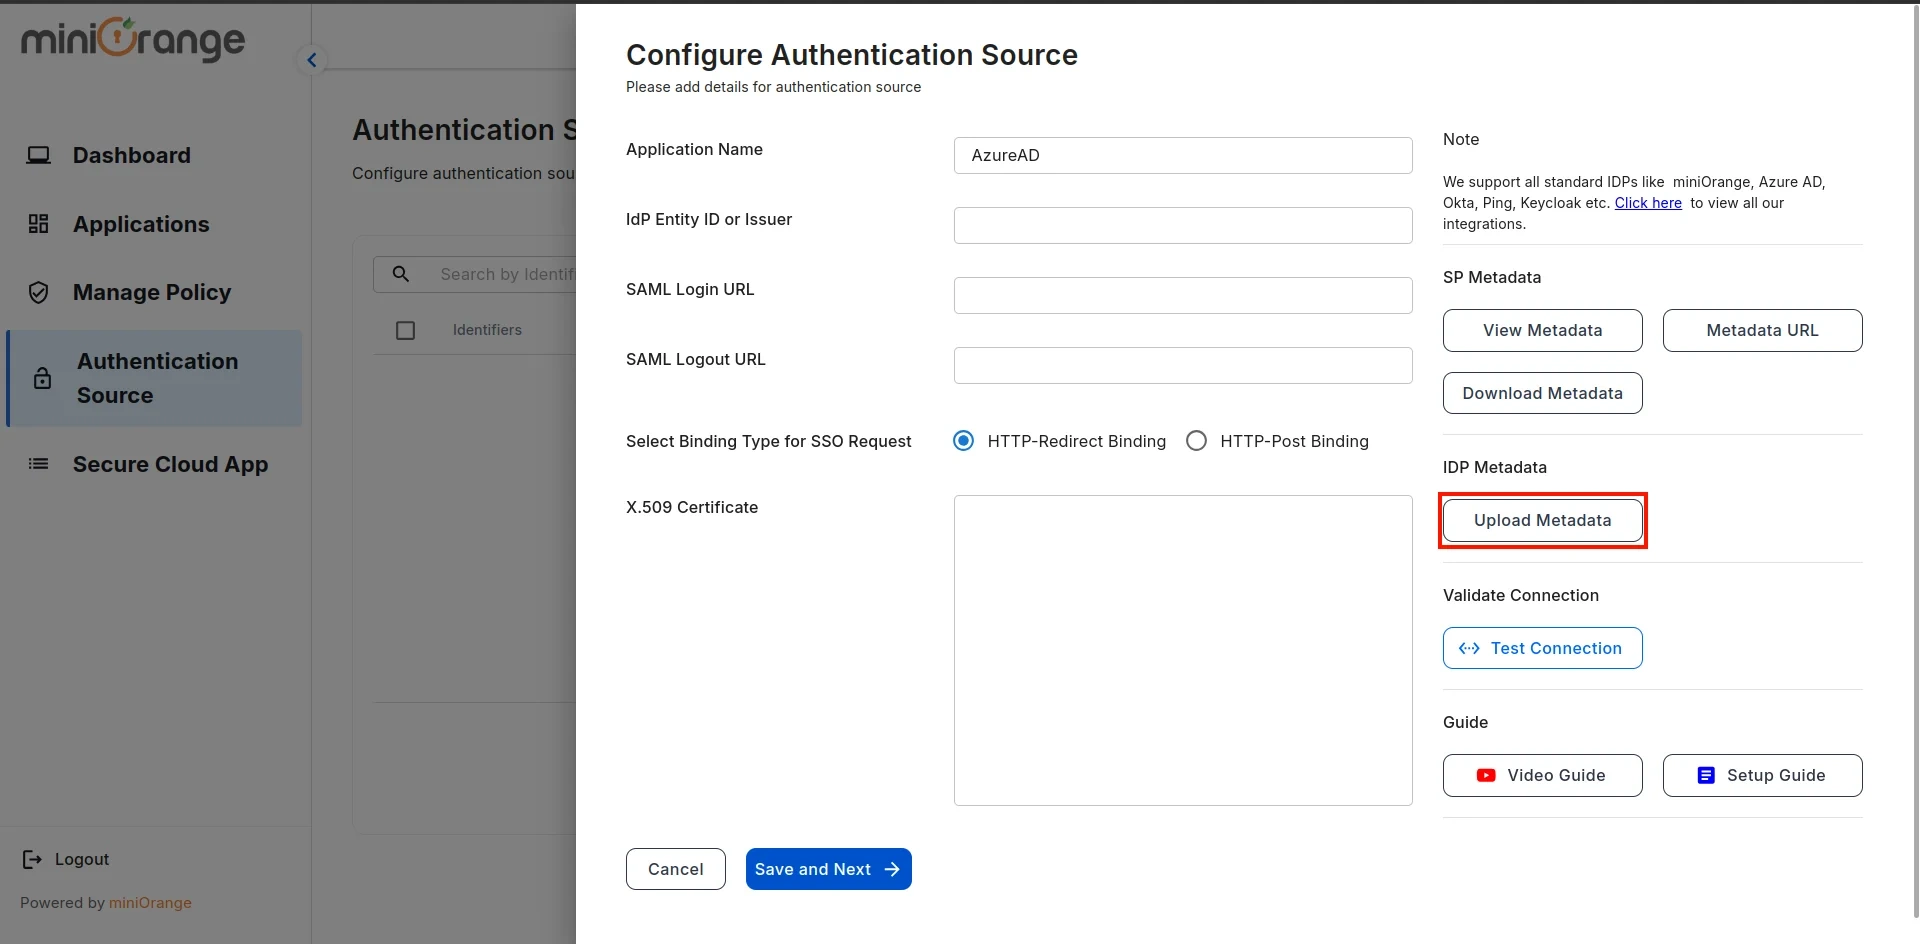The height and width of the screenshot is (944, 1920).
Task: Collapse the sidebar with the chevron arrow
Action: [x=311, y=59]
